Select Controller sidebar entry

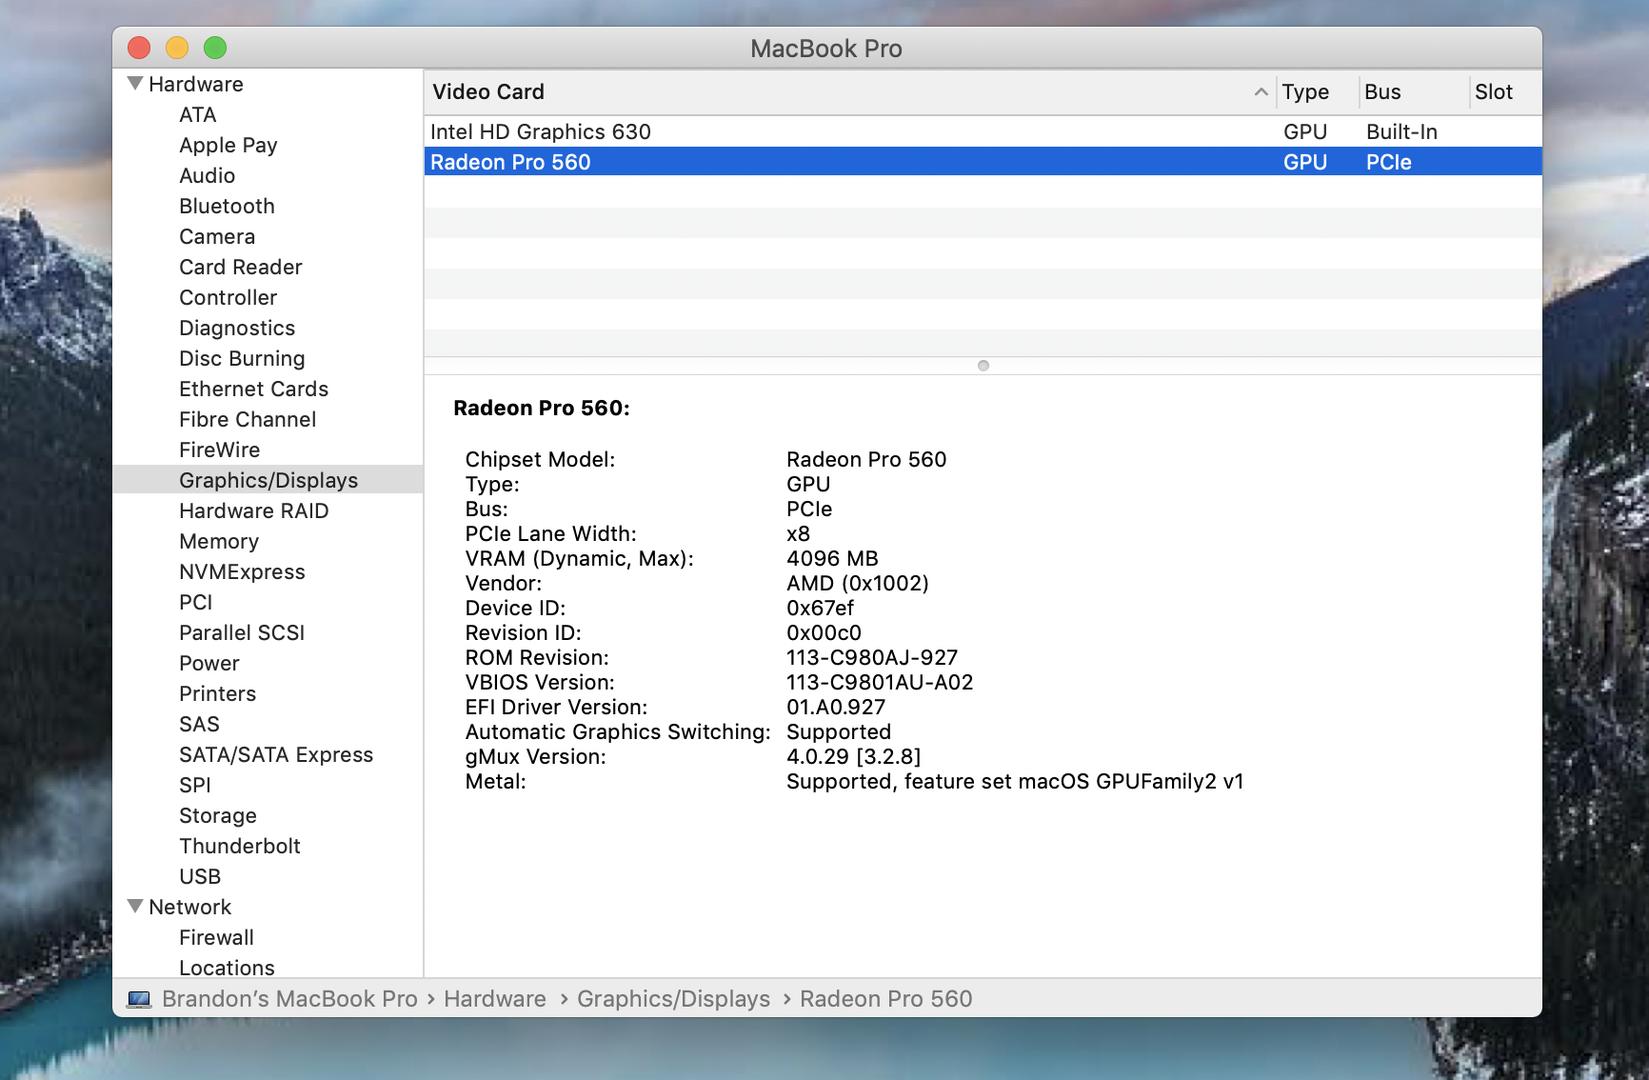coord(228,298)
